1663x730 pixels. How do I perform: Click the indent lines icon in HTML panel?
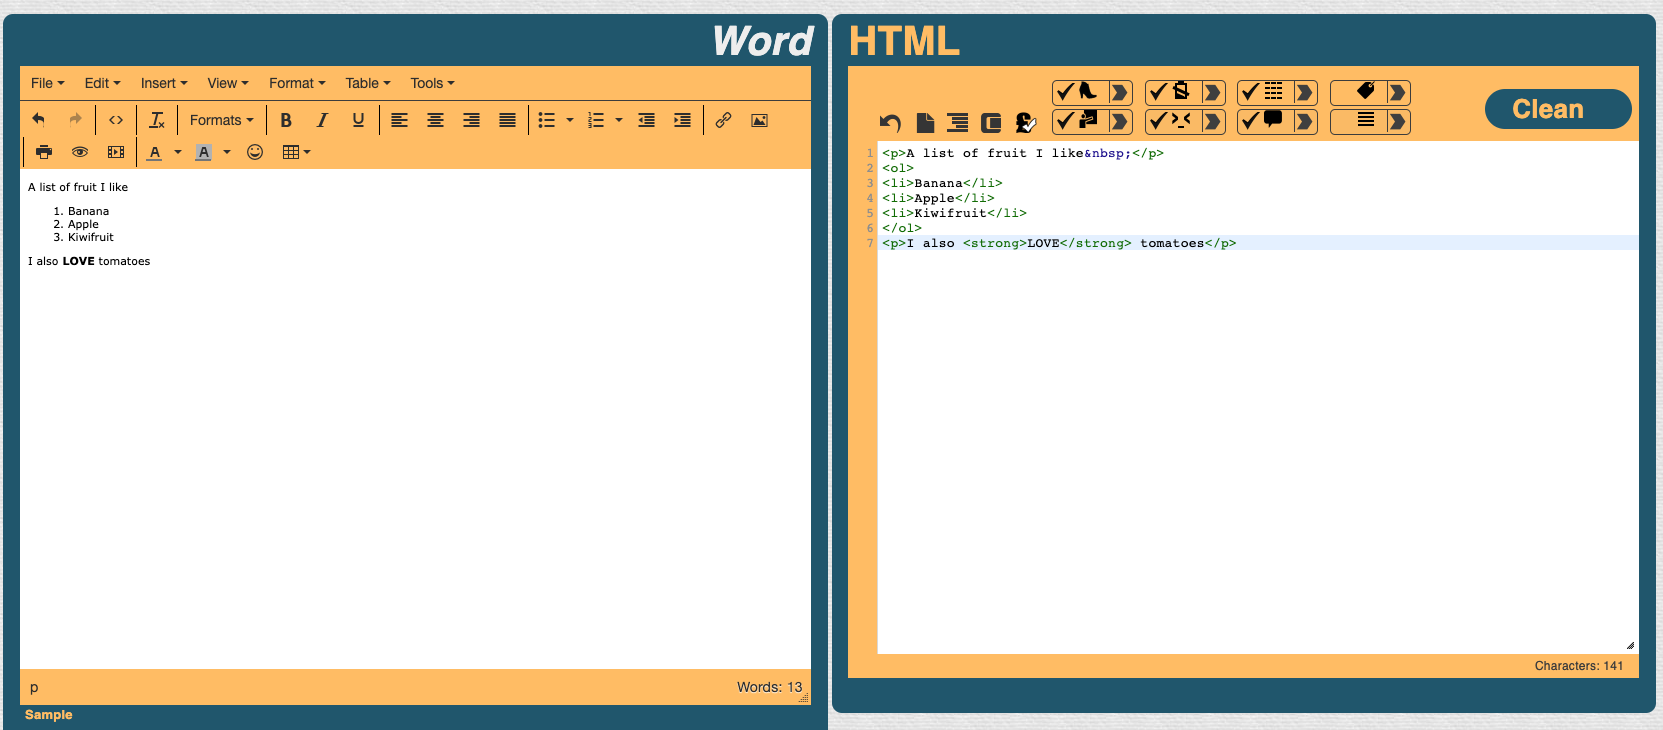[958, 123]
